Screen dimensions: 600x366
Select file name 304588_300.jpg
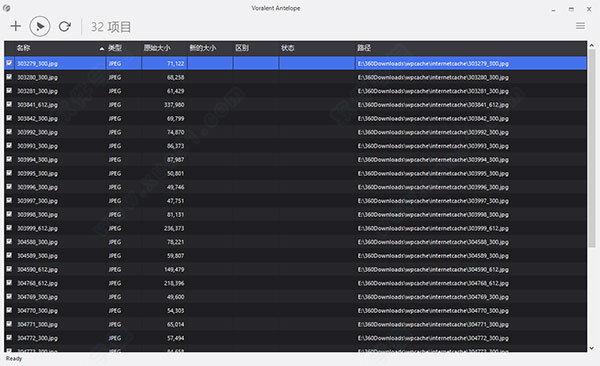click(x=38, y=242)
